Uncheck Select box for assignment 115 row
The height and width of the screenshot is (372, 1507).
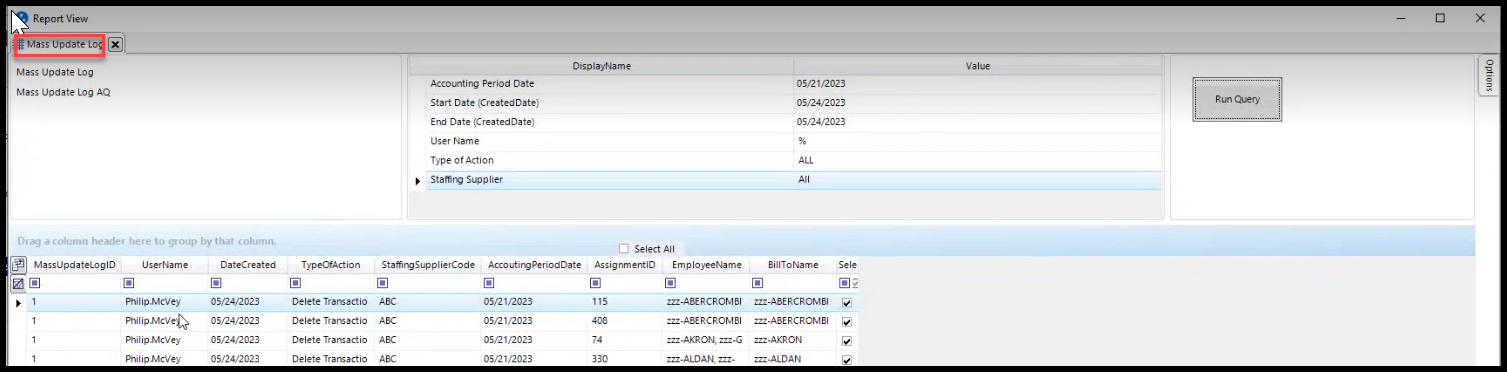(x=847, y=303)
